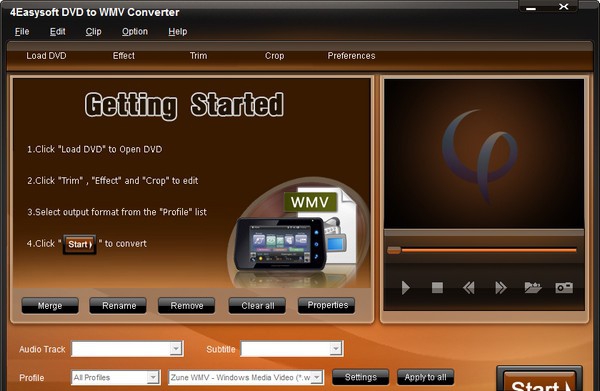Image resolution: width=600 pixels, height=391 pixels.
Task: Expand the All Profiles dropdown
Action: tap(153, 378)
